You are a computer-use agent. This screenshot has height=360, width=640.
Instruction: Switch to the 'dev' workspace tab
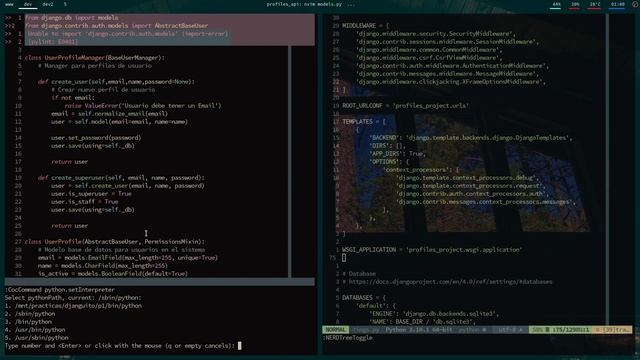click(x=28, y=4)
